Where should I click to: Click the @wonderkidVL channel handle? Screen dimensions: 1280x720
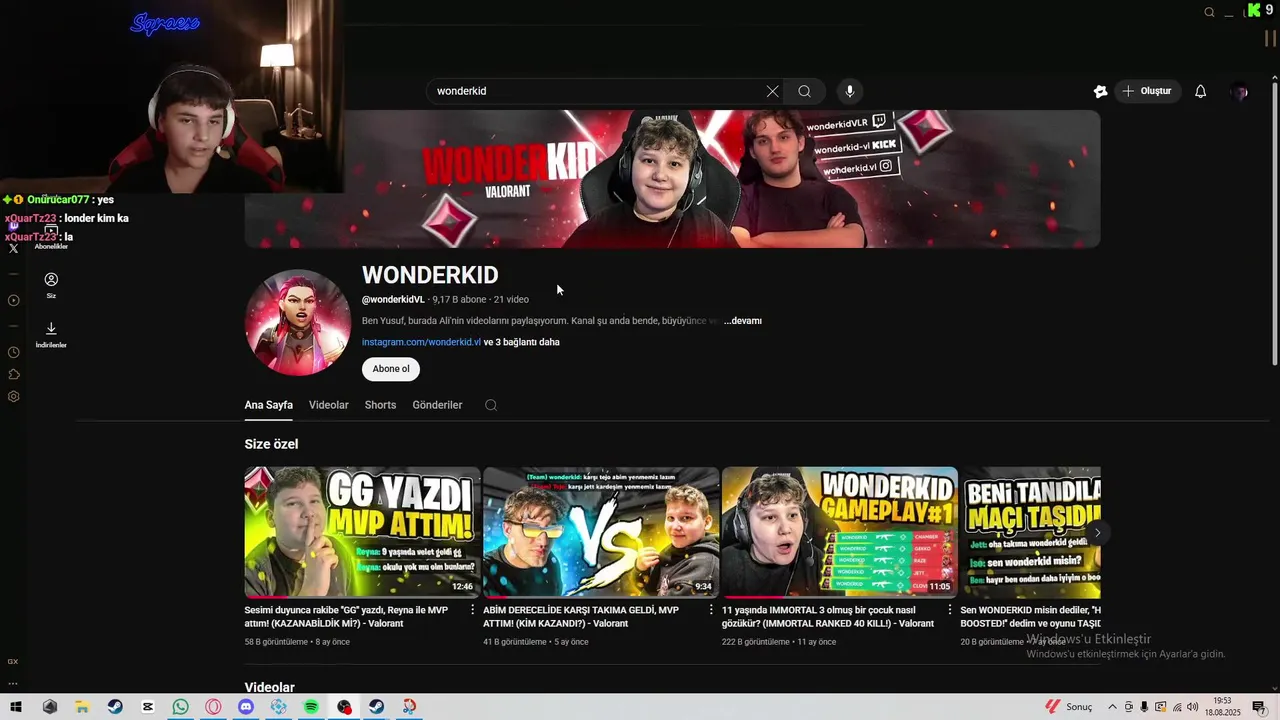(393, 299)
